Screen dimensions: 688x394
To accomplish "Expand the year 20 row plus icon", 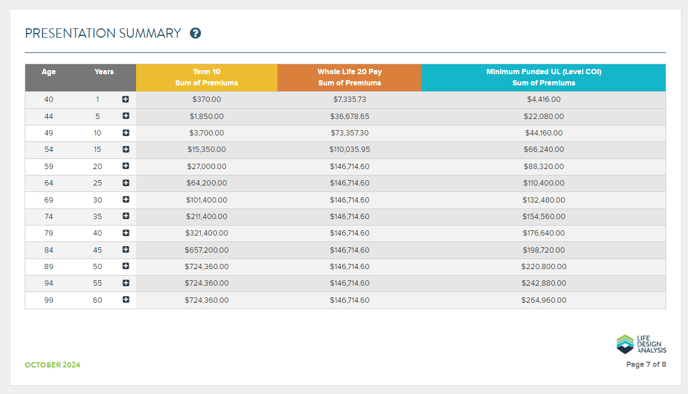I will coord(125,166).
